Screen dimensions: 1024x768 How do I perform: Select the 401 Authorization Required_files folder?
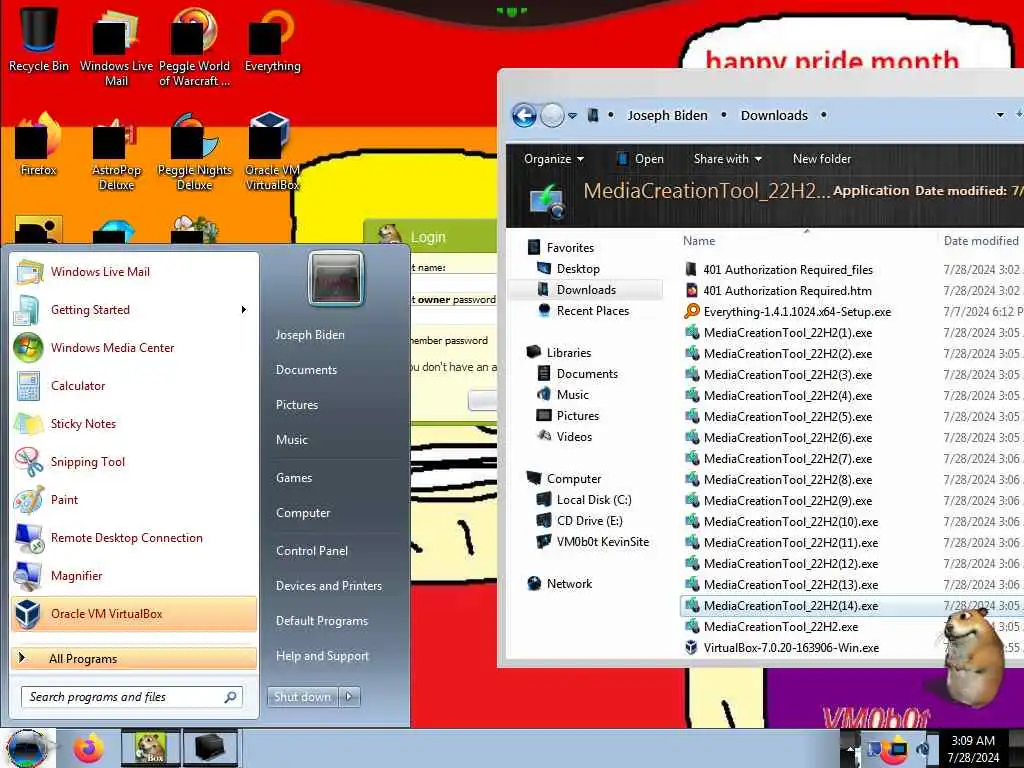point(788,270)
